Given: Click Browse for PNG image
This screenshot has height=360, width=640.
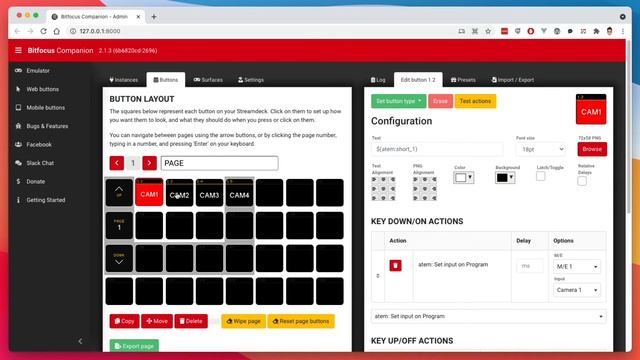Looking at the screenshot, I should coord(592,149).
